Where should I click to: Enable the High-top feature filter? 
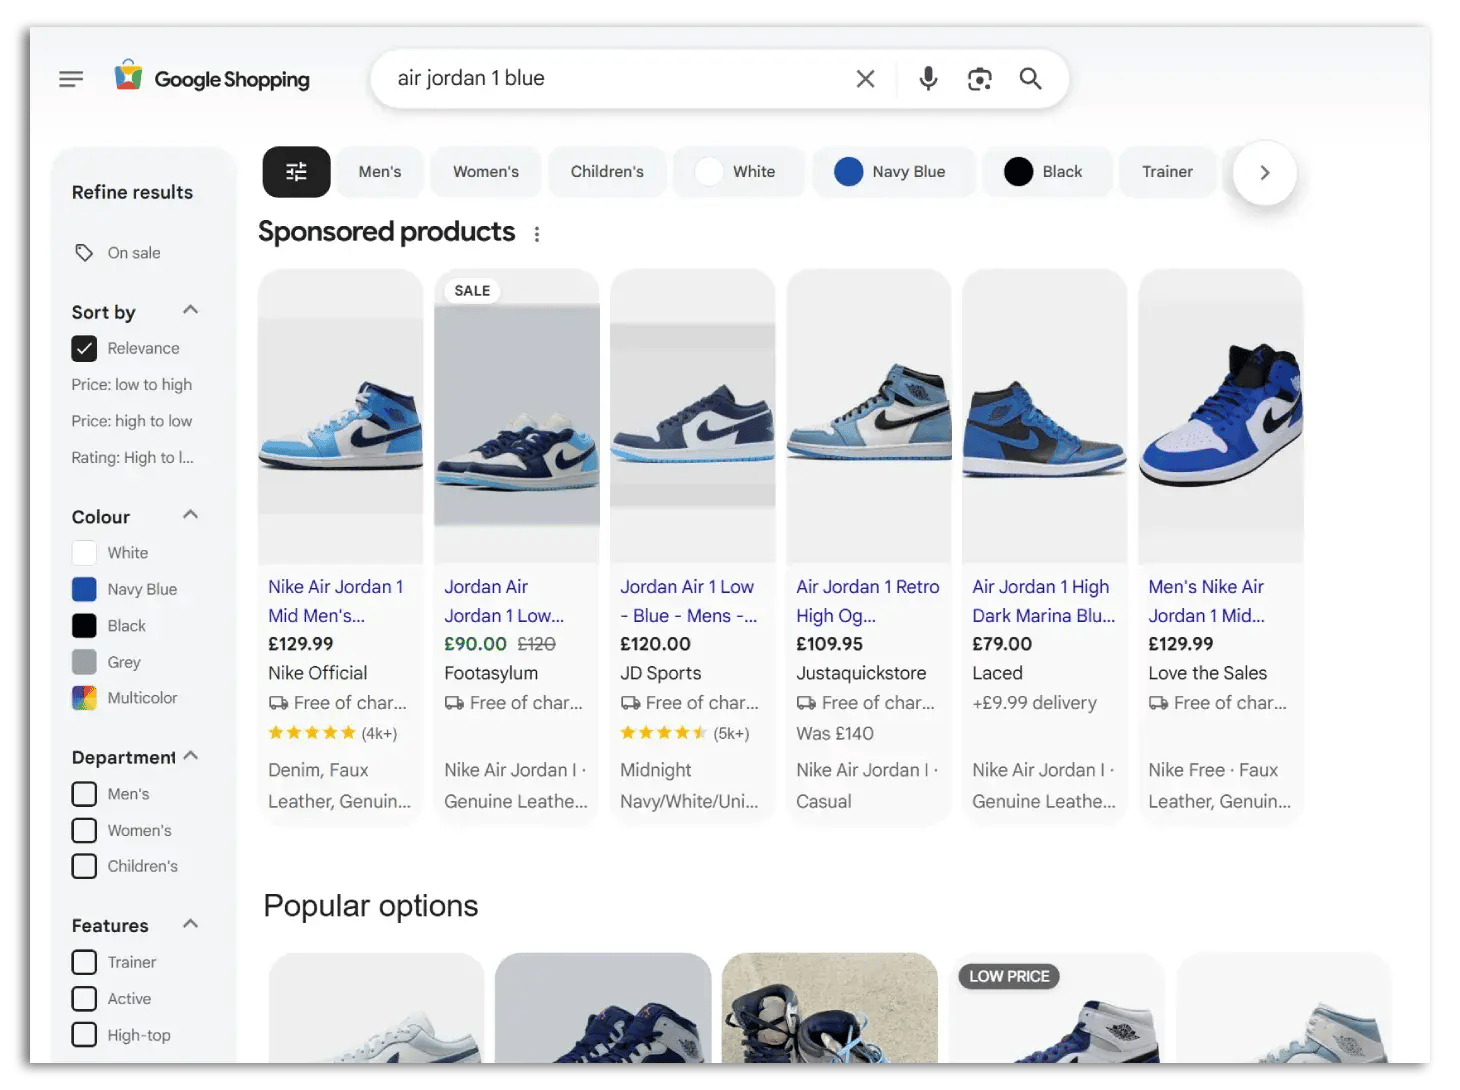coord(84,1034)
